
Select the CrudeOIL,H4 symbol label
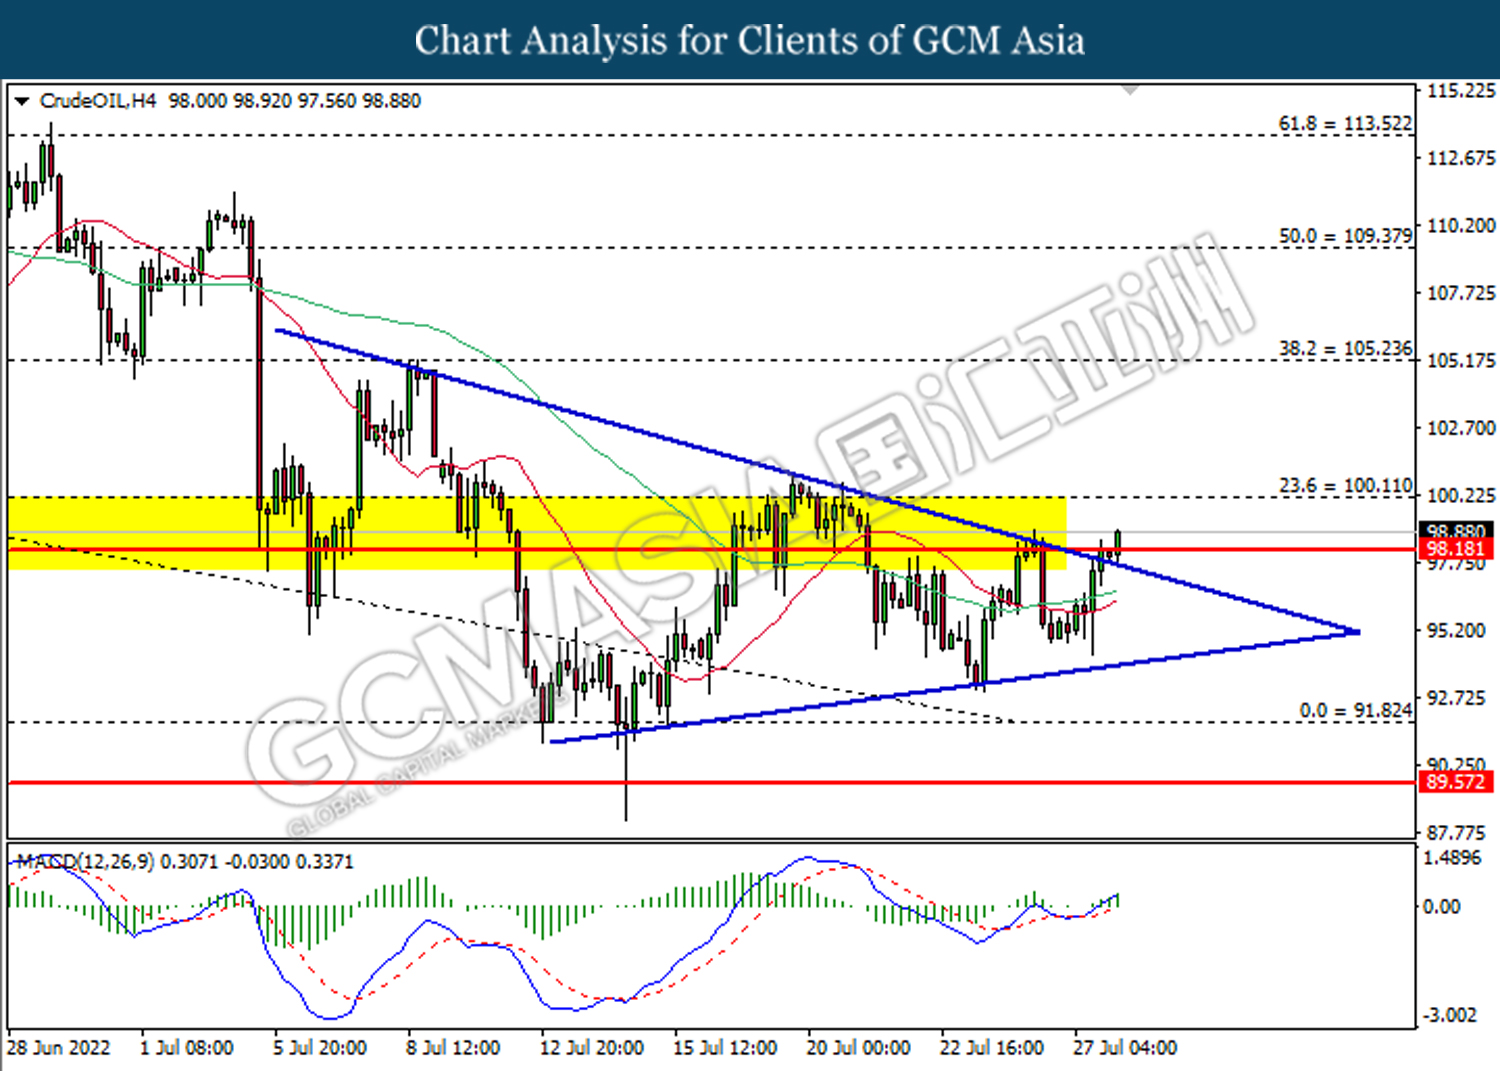coord(97,101)
